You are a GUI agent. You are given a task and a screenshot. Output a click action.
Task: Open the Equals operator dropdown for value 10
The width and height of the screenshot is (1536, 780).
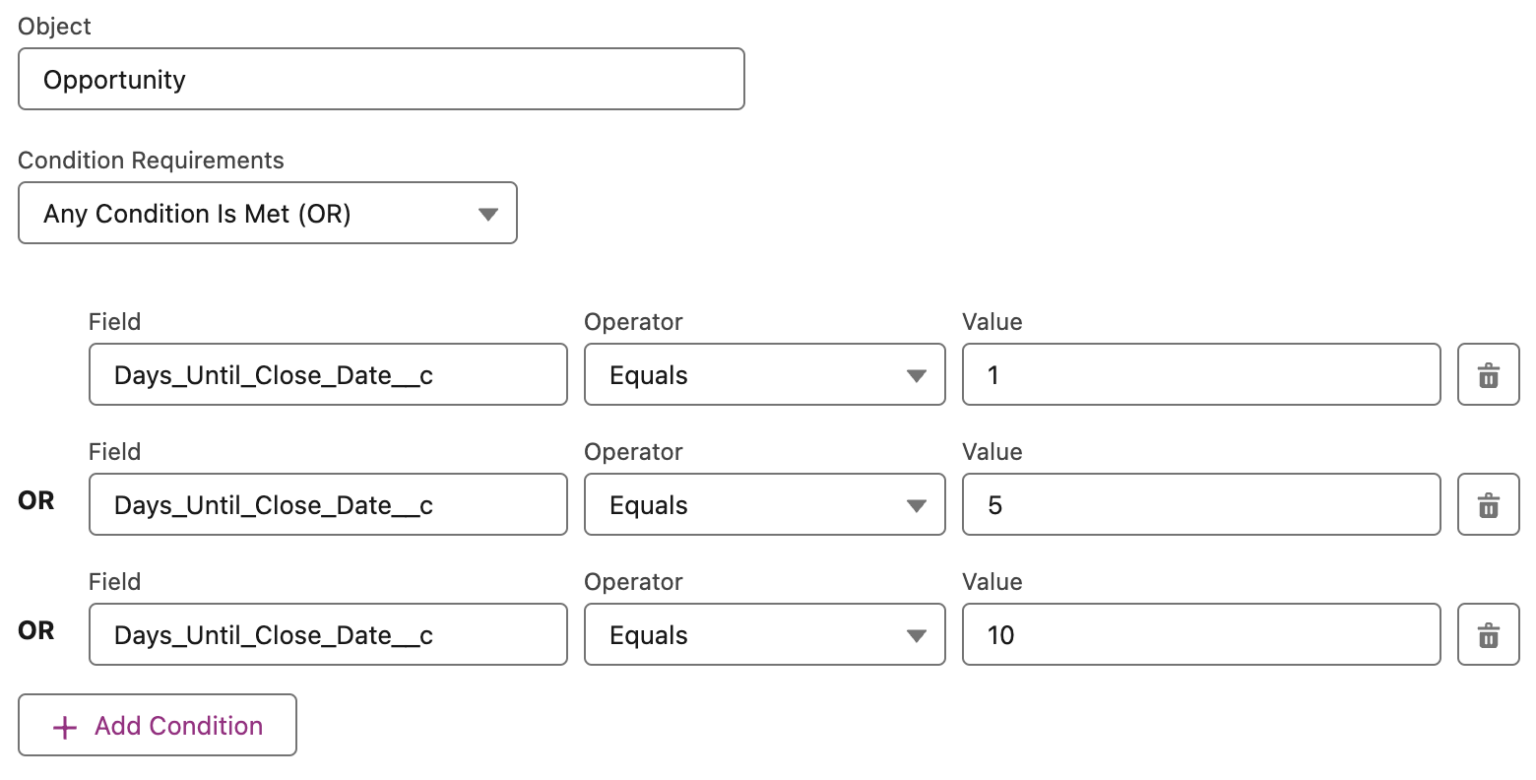[764, 635]
